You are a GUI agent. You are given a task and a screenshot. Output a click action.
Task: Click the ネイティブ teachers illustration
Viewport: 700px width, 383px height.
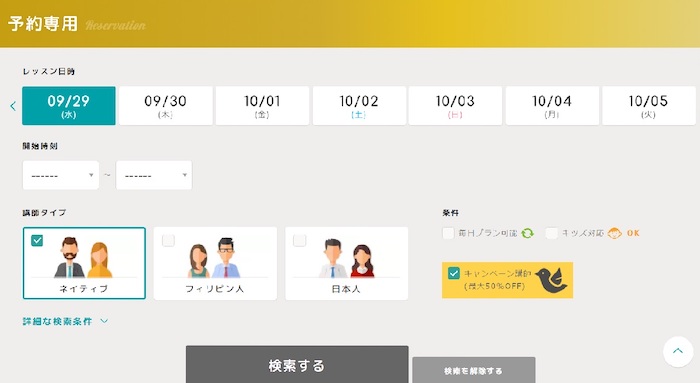tap(84, 257)
